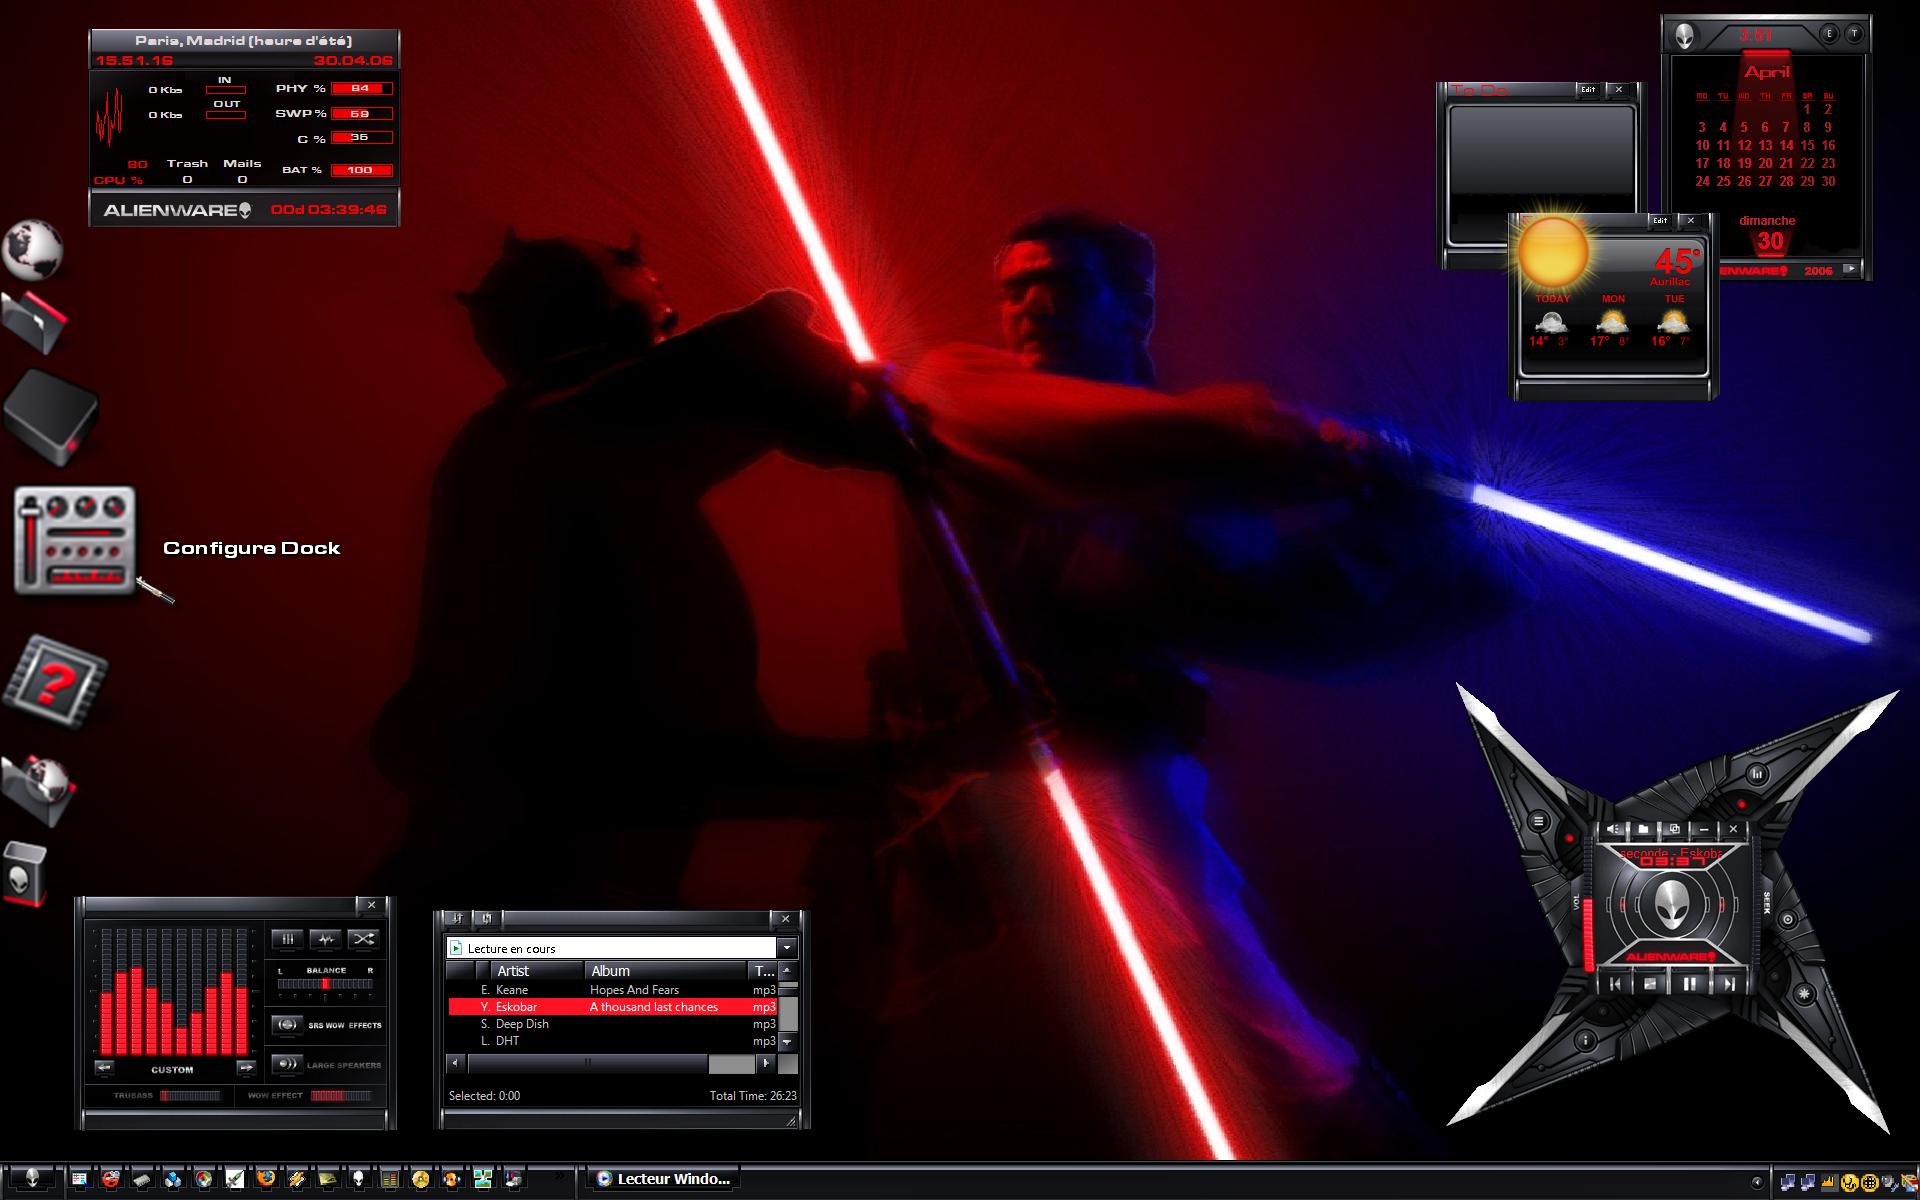Image resolution: width=1920 pixels, height=1200 pixels.
Task: Sort playlist by Album column header
Action: 666,971
